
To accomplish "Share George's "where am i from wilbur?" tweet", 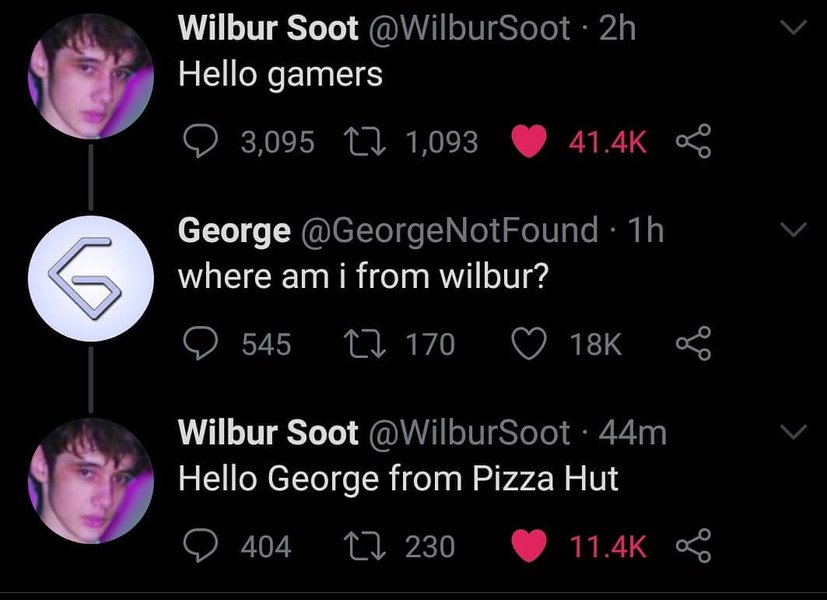I will (690, 344).
